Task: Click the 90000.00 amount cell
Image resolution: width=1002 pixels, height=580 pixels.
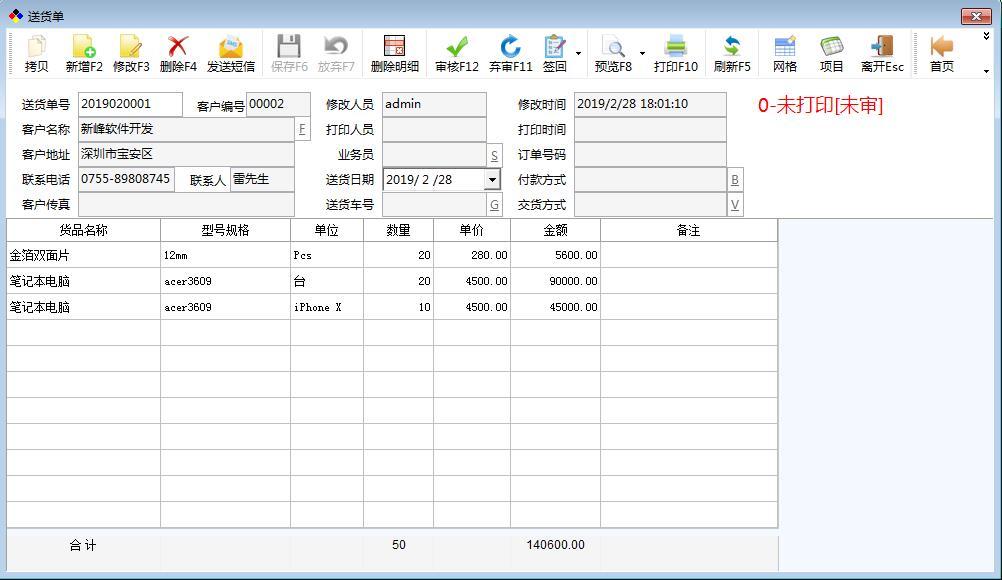Action: click(555, 281)
